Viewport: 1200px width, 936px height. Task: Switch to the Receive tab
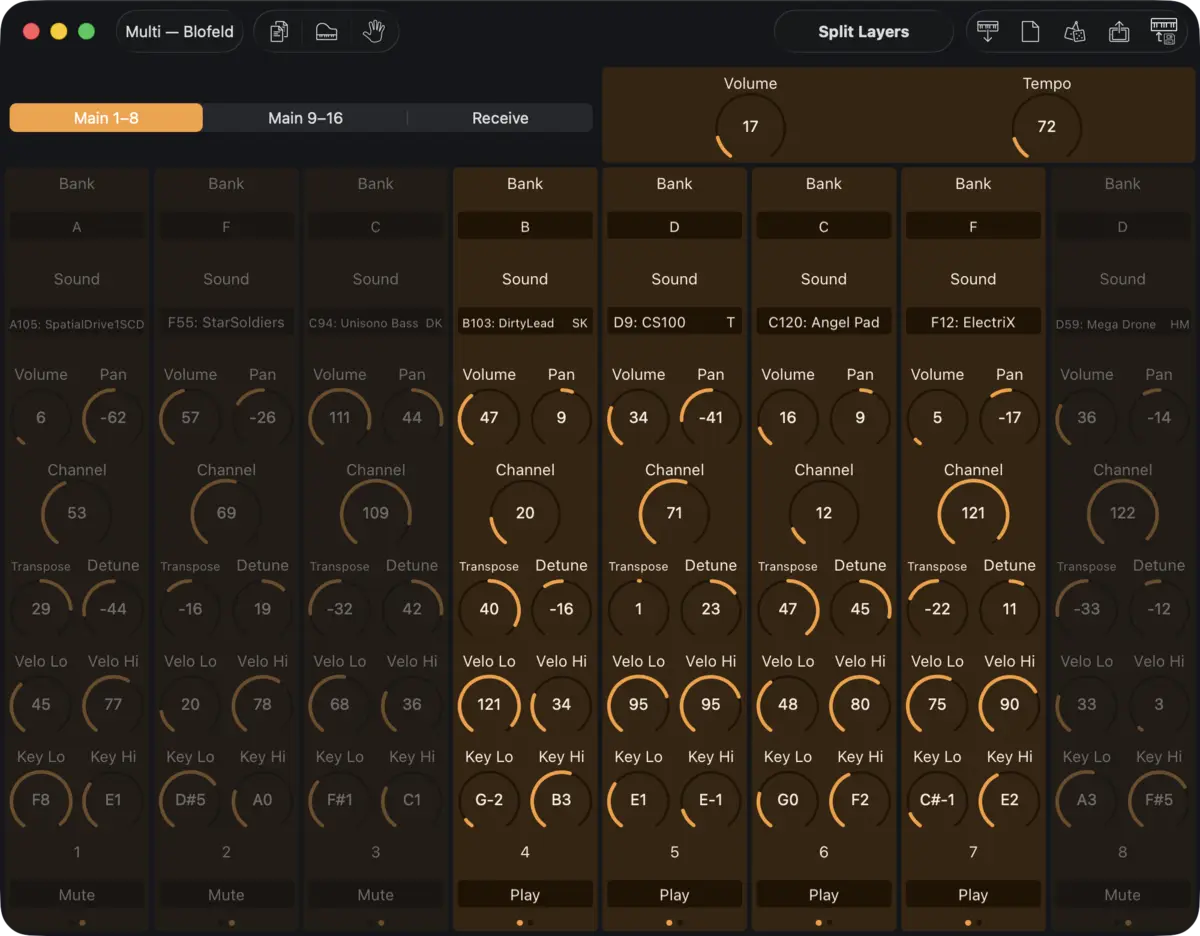[x=500, y=118]
